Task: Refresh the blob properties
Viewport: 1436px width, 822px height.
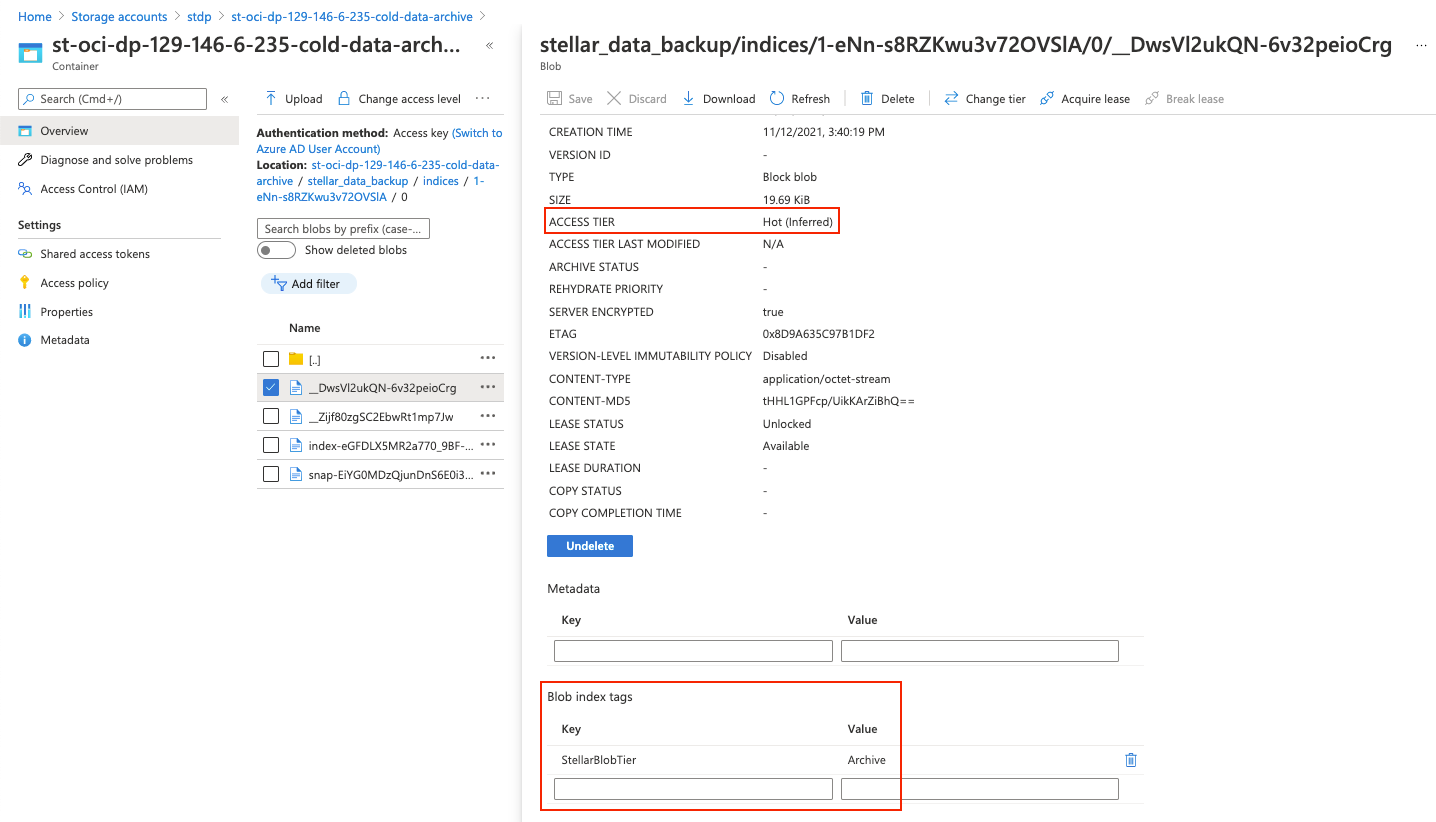Action: (x=777, y=99)
